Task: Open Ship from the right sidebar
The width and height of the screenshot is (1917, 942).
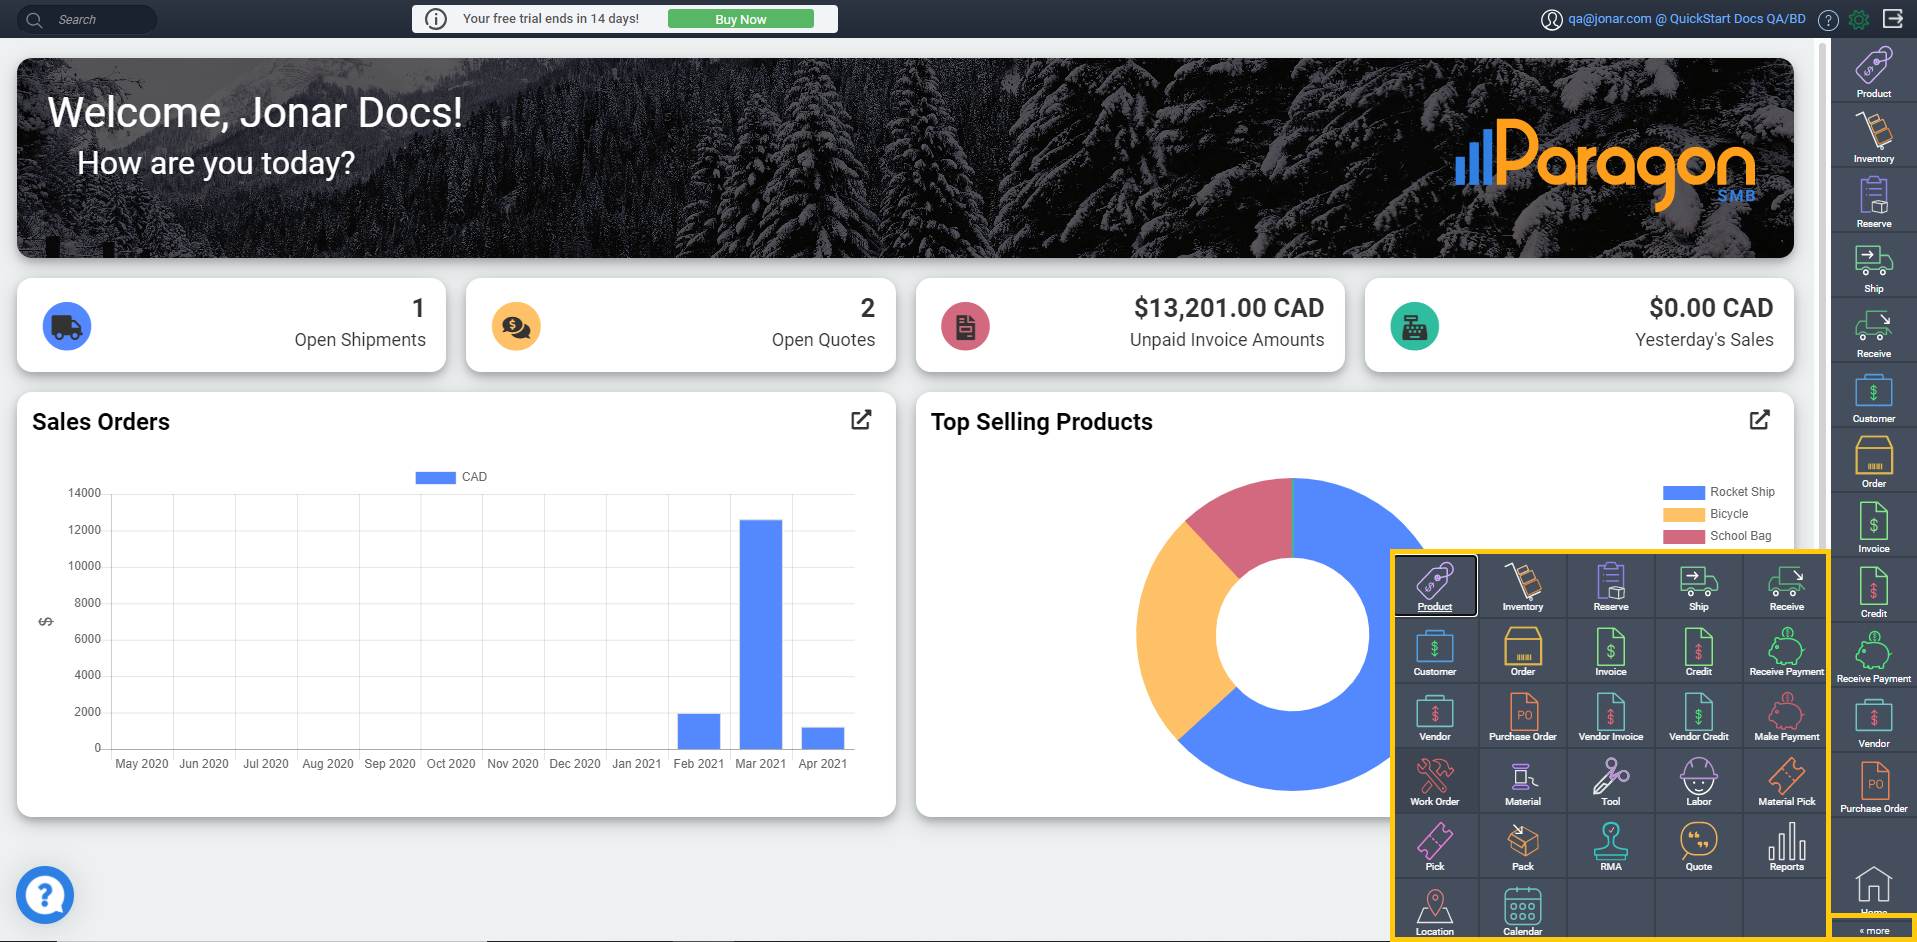Action: pos(1873,266)
